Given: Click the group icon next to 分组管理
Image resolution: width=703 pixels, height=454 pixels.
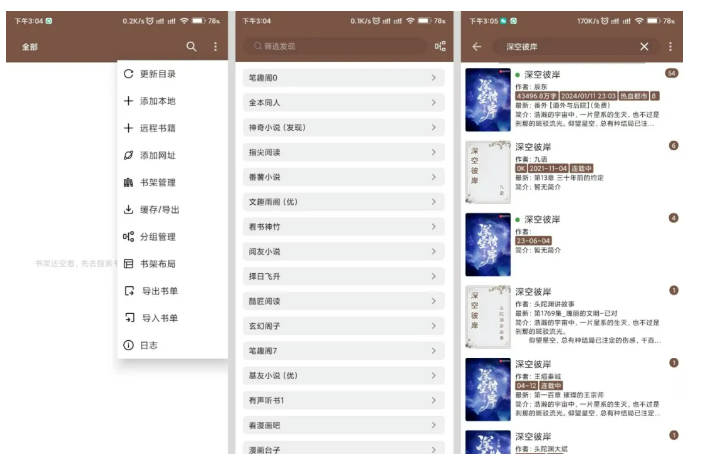Looking at the screenshot, I should click(128, 237).
